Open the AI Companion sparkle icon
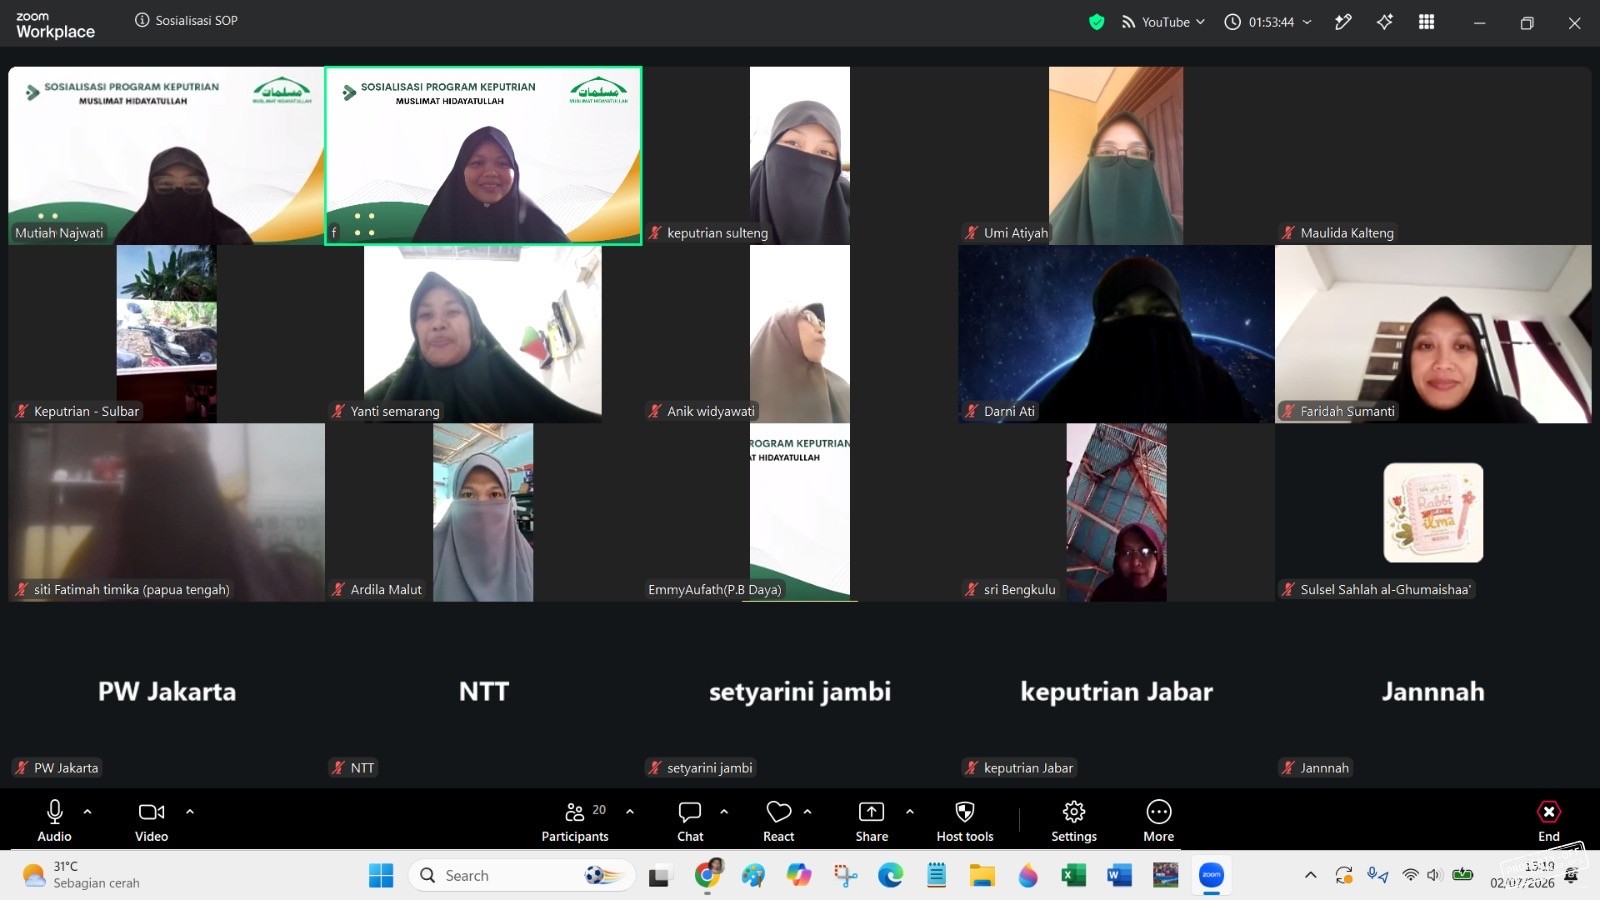Screen dimensions: 1600x900 1385,22
